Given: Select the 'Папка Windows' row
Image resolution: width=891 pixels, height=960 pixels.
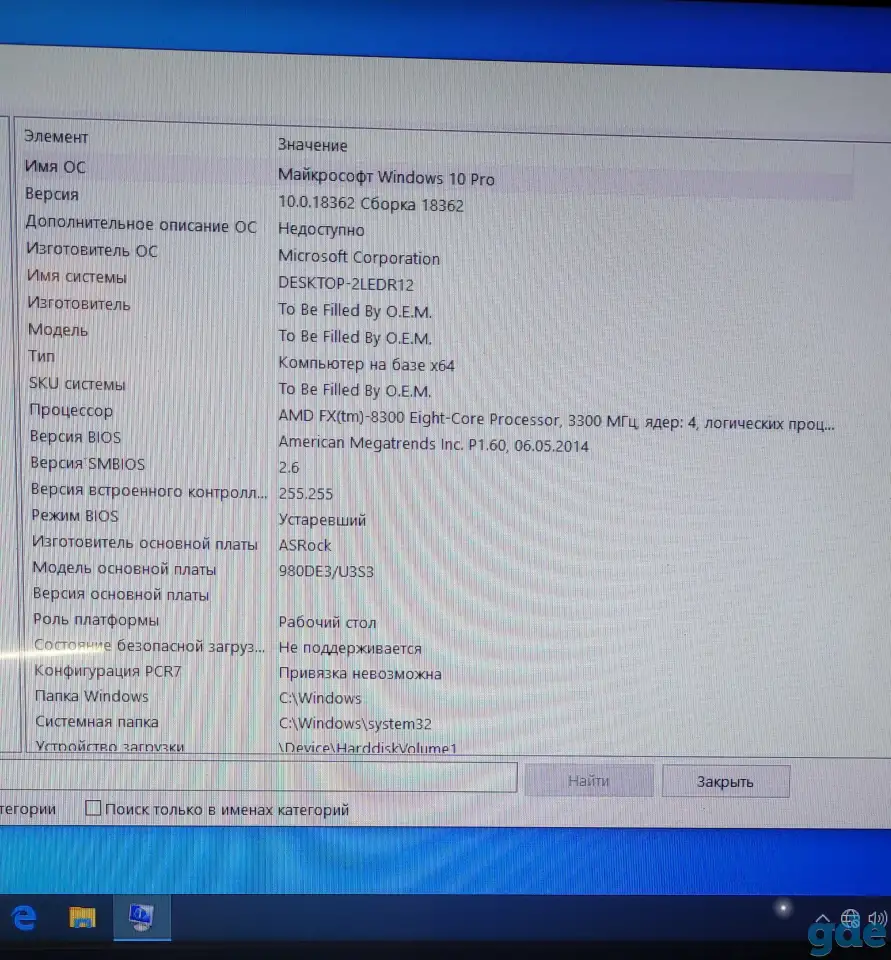Looking at the screenshot, I should pyautogui.click(x=92, y=696).
